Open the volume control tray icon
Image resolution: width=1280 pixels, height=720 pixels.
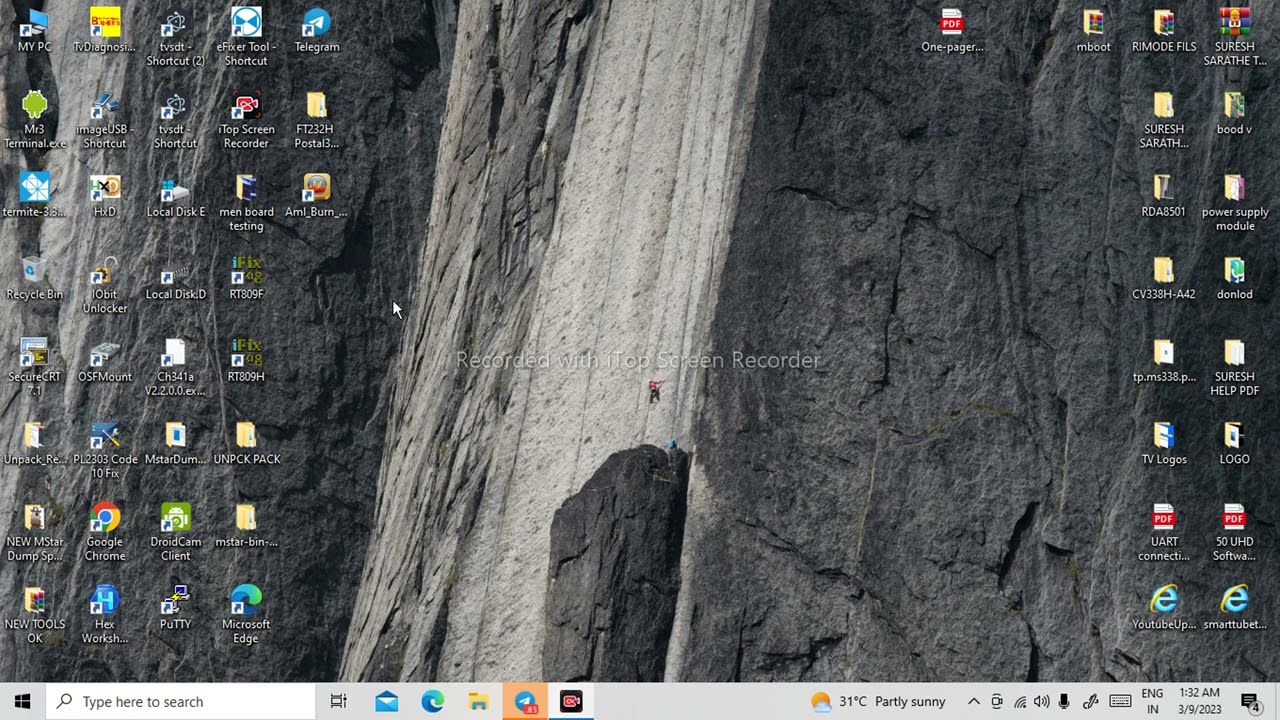pyautogui.click(x=1042, y=701)
